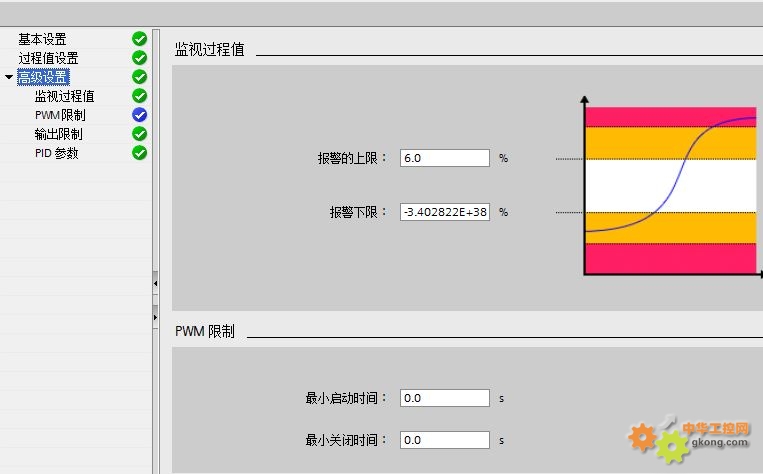Click the 报警的上限 input field

coord(445,158)
